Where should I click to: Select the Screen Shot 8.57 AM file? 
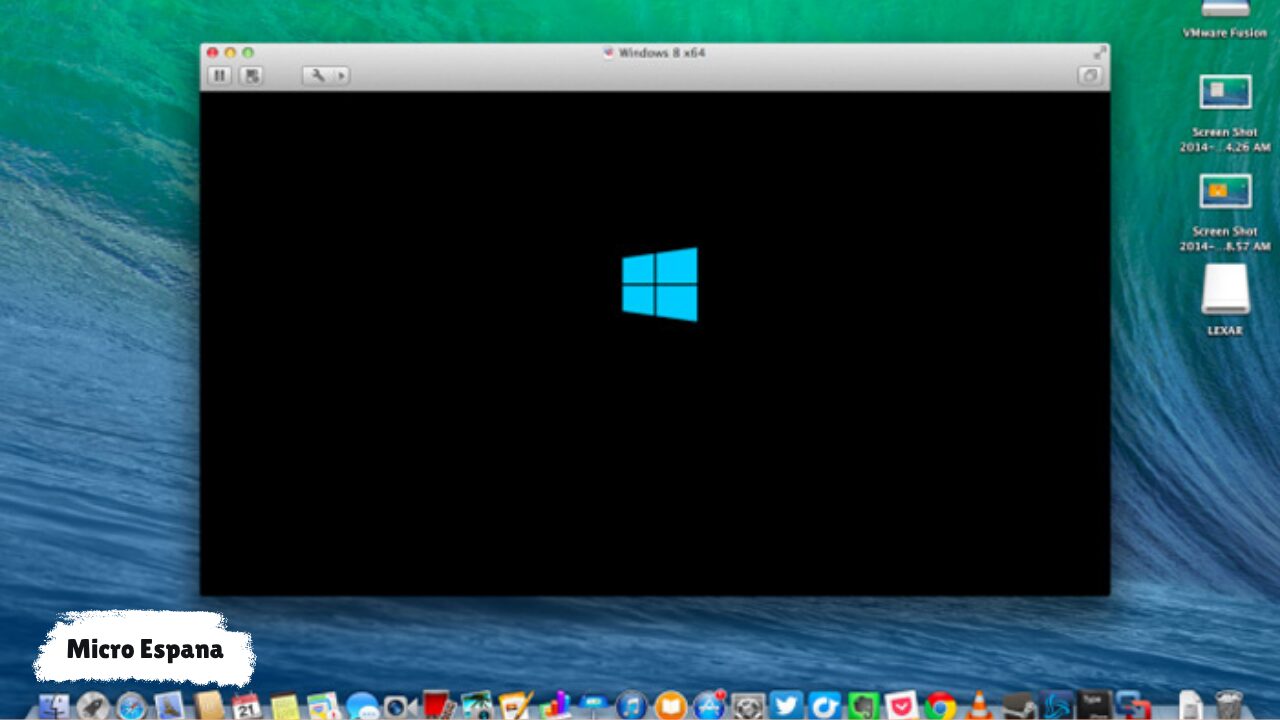pyautogui.click(x=1225, y=192)
